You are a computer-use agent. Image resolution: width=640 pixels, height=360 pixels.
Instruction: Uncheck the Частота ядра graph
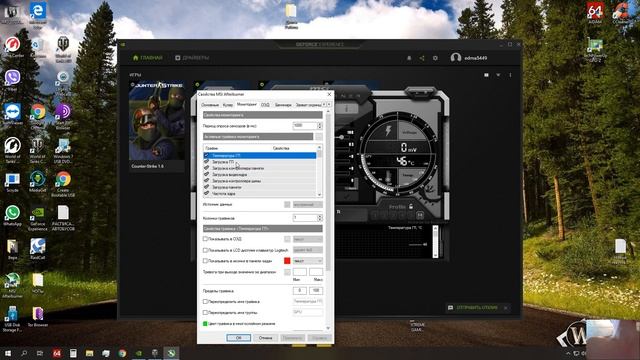tap(207, 193)
